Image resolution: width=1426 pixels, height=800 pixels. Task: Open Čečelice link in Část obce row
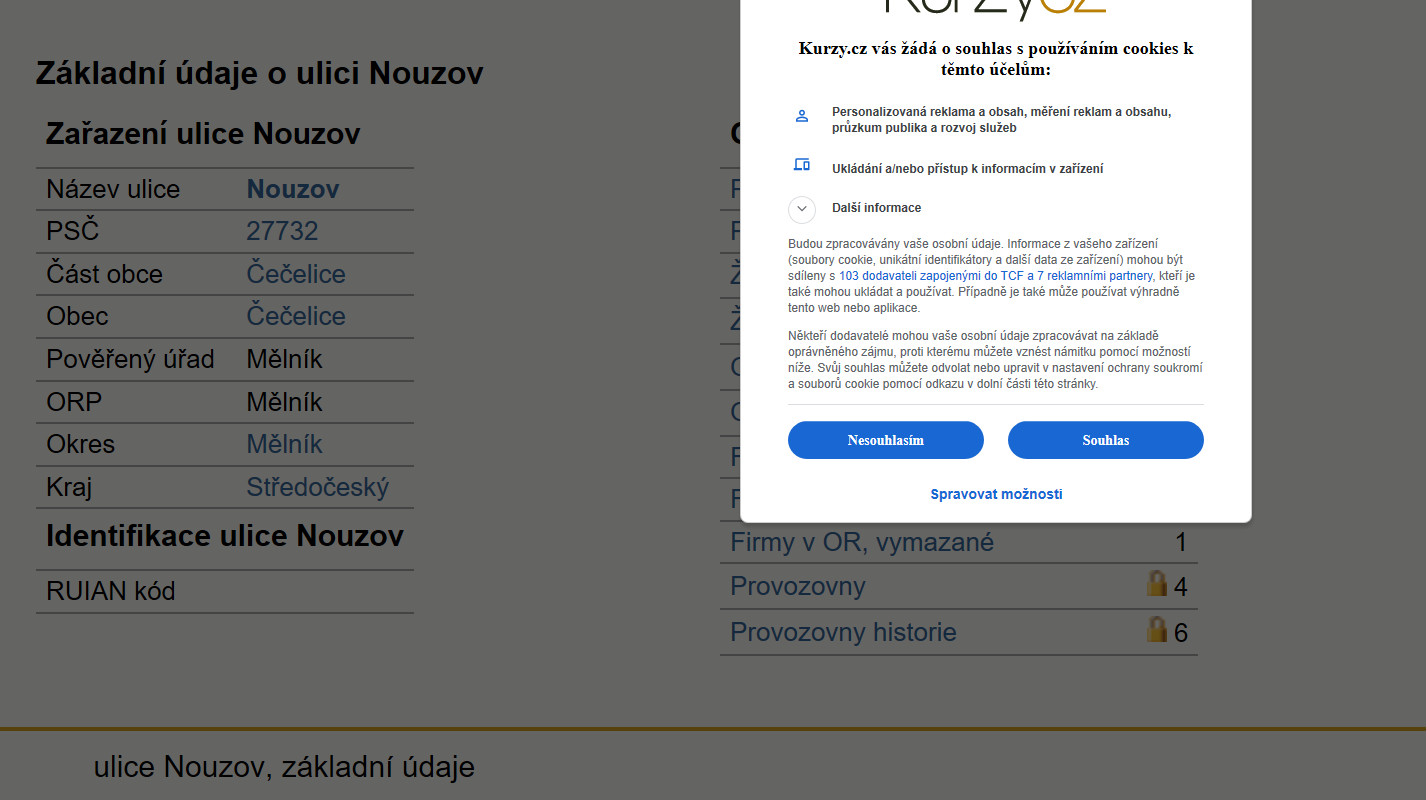pyautogui.click(x=296, y=274)
